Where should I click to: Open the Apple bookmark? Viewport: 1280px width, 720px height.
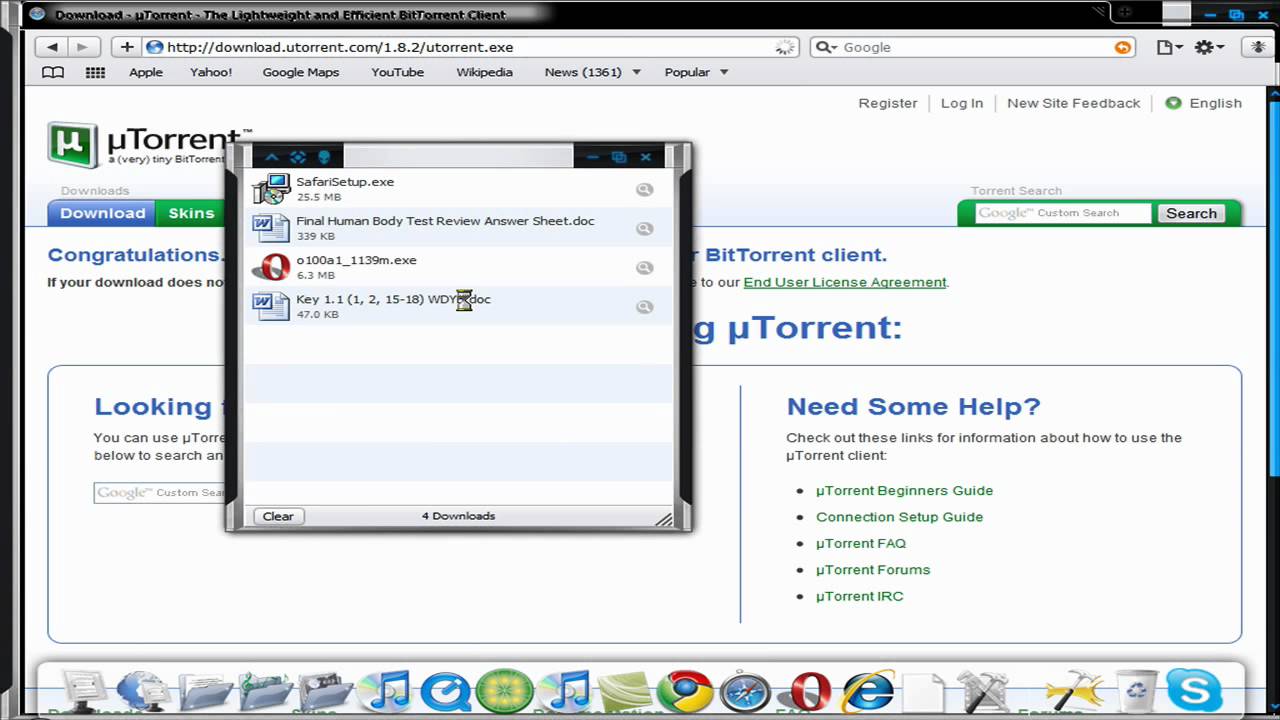pyautogui.click(x=146, y=72)
